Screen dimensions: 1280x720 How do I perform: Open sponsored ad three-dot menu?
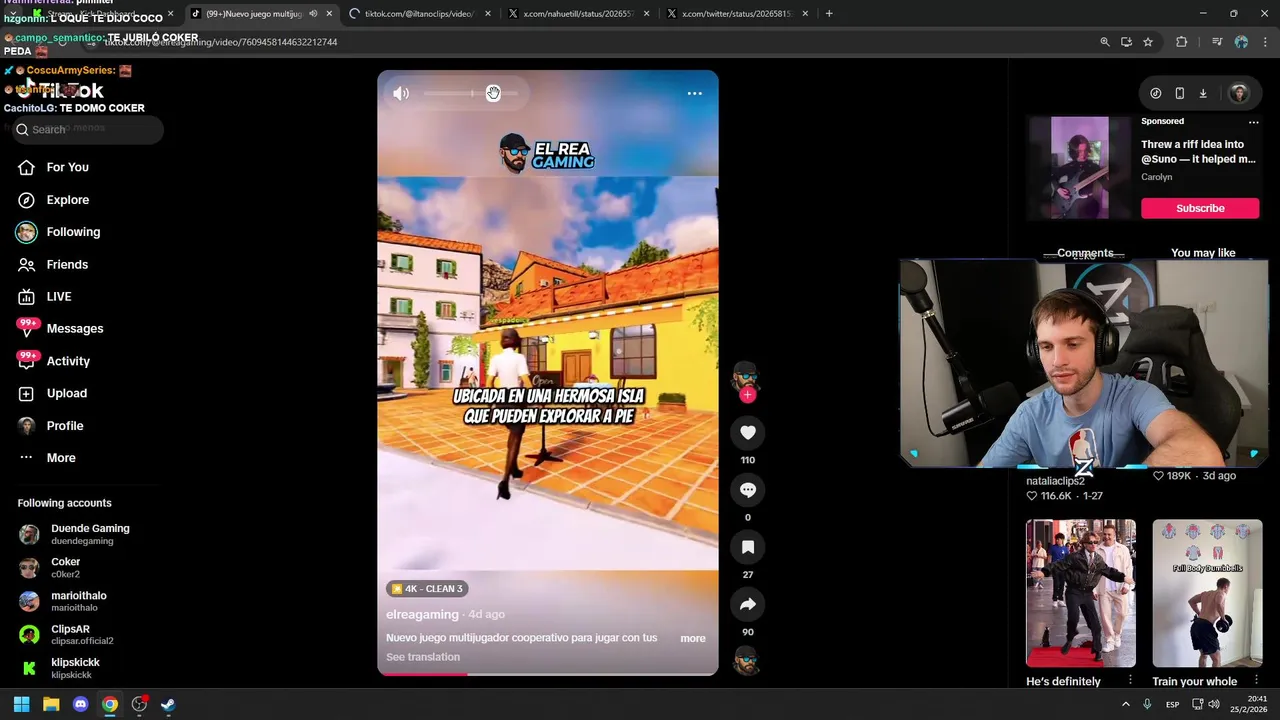(x=1253, y=122)
